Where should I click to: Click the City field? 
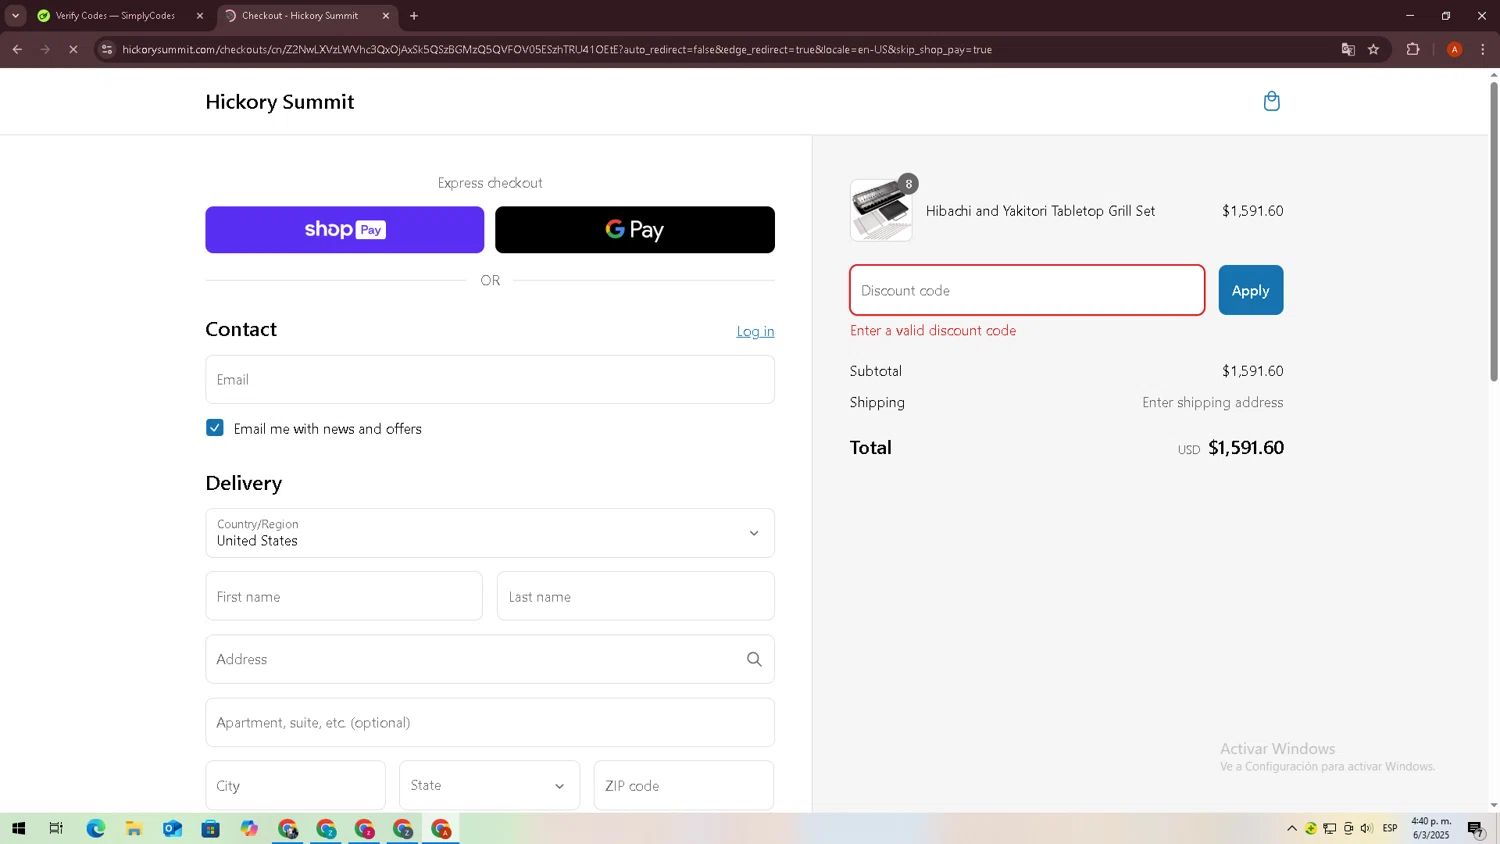point(296,785)
